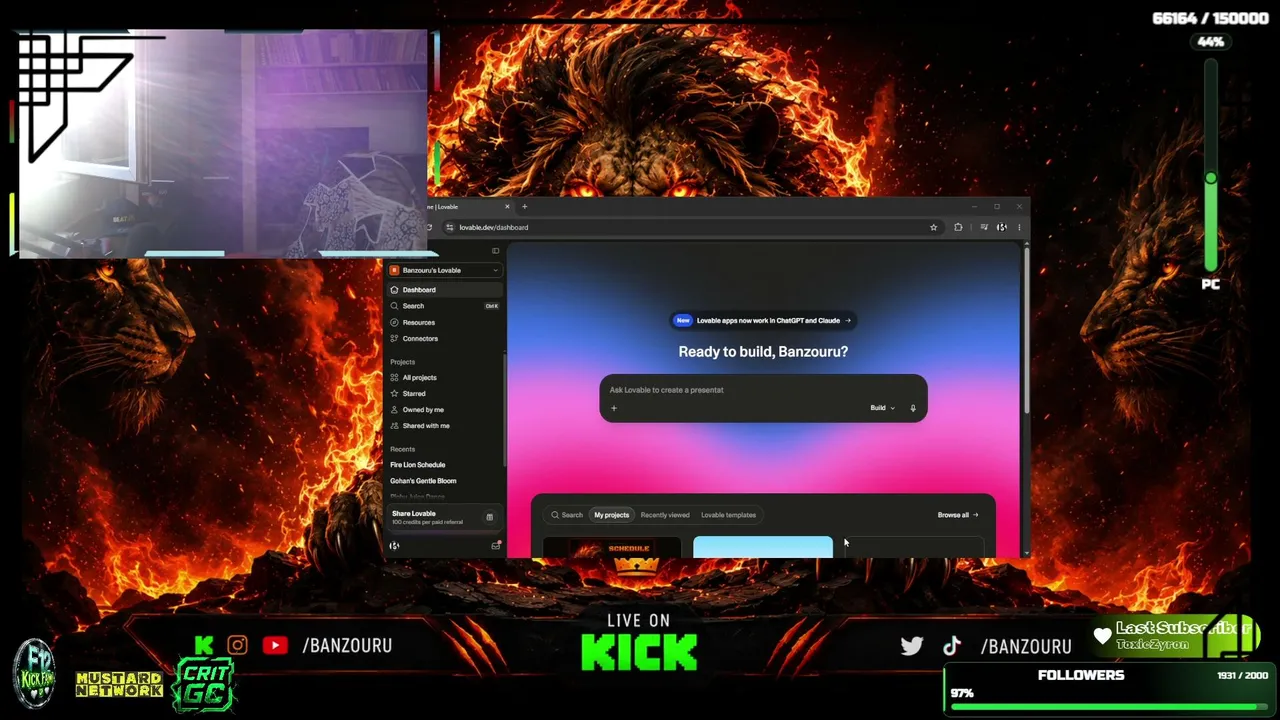
Task: Open the inbox notifications icon
Action: tap(495, 546)
